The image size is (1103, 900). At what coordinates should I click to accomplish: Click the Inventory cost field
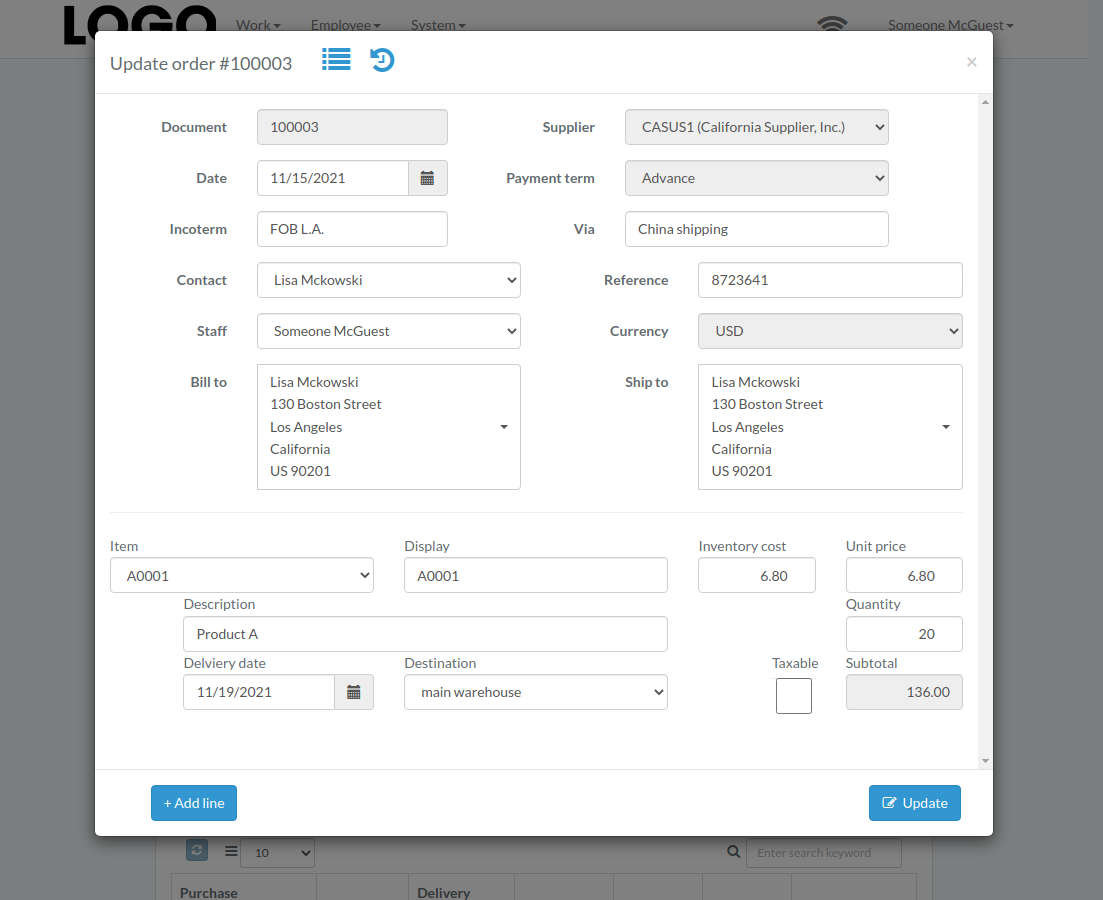(757, 576)
